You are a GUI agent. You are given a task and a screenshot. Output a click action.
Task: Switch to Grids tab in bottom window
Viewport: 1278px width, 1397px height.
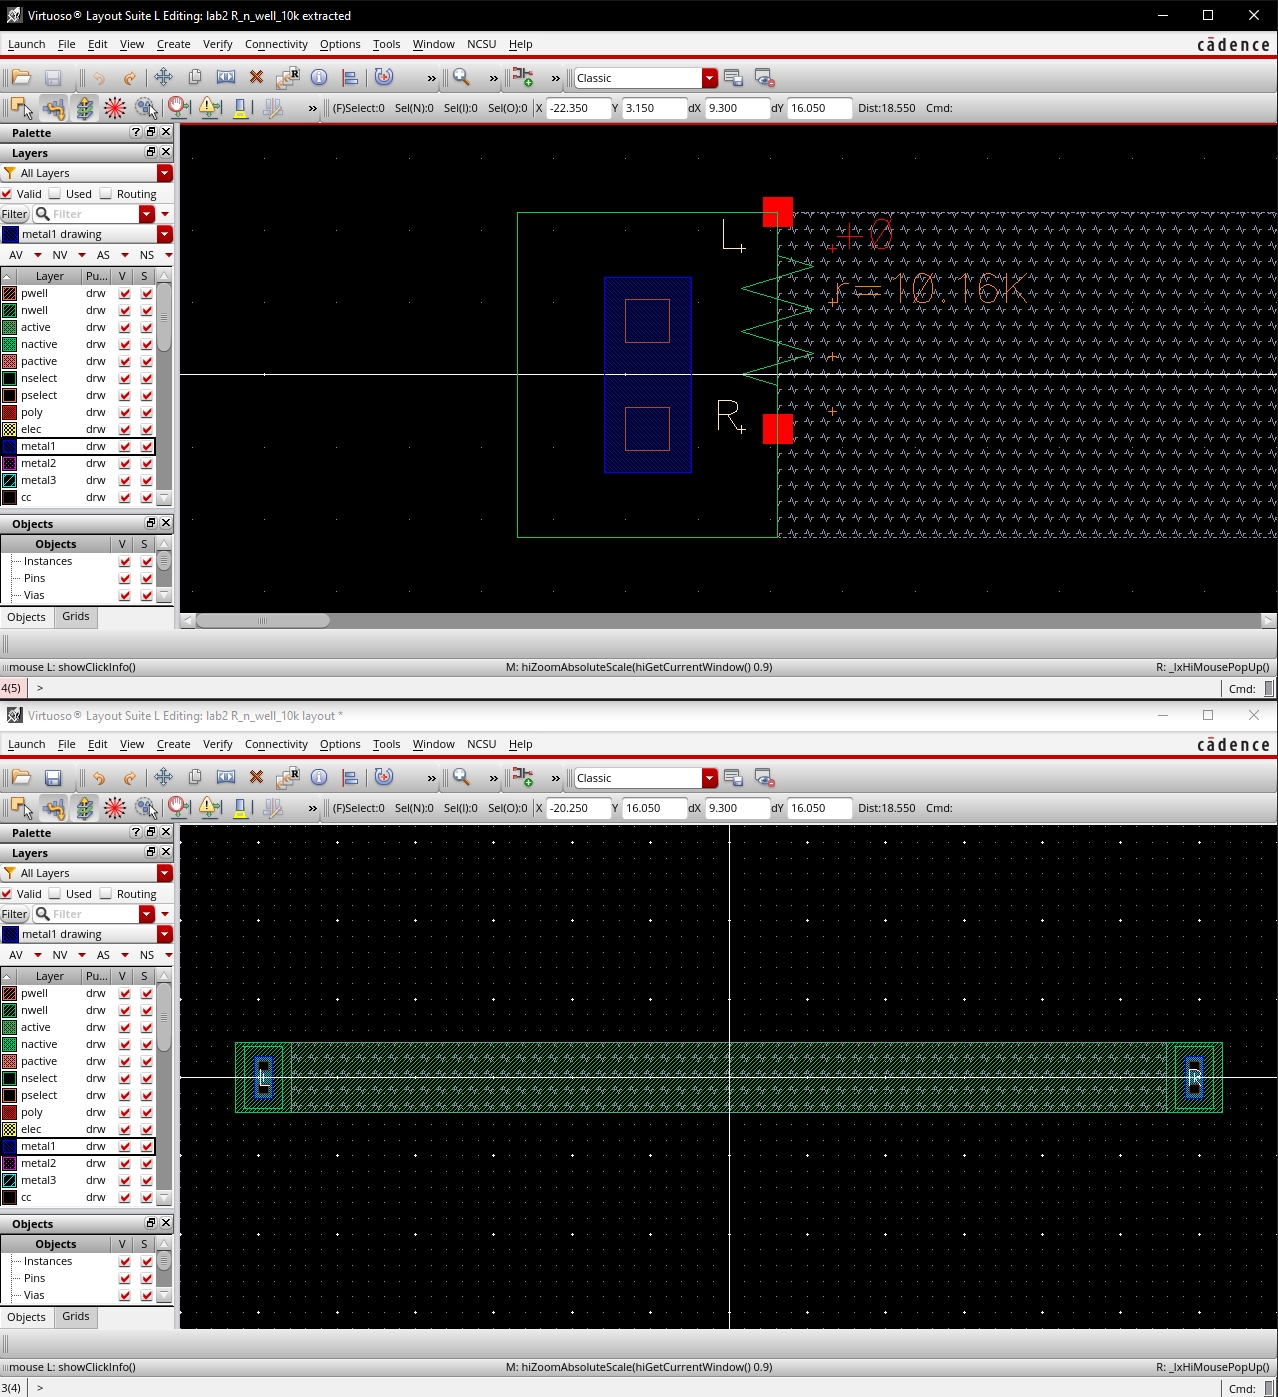point(76,1317)
